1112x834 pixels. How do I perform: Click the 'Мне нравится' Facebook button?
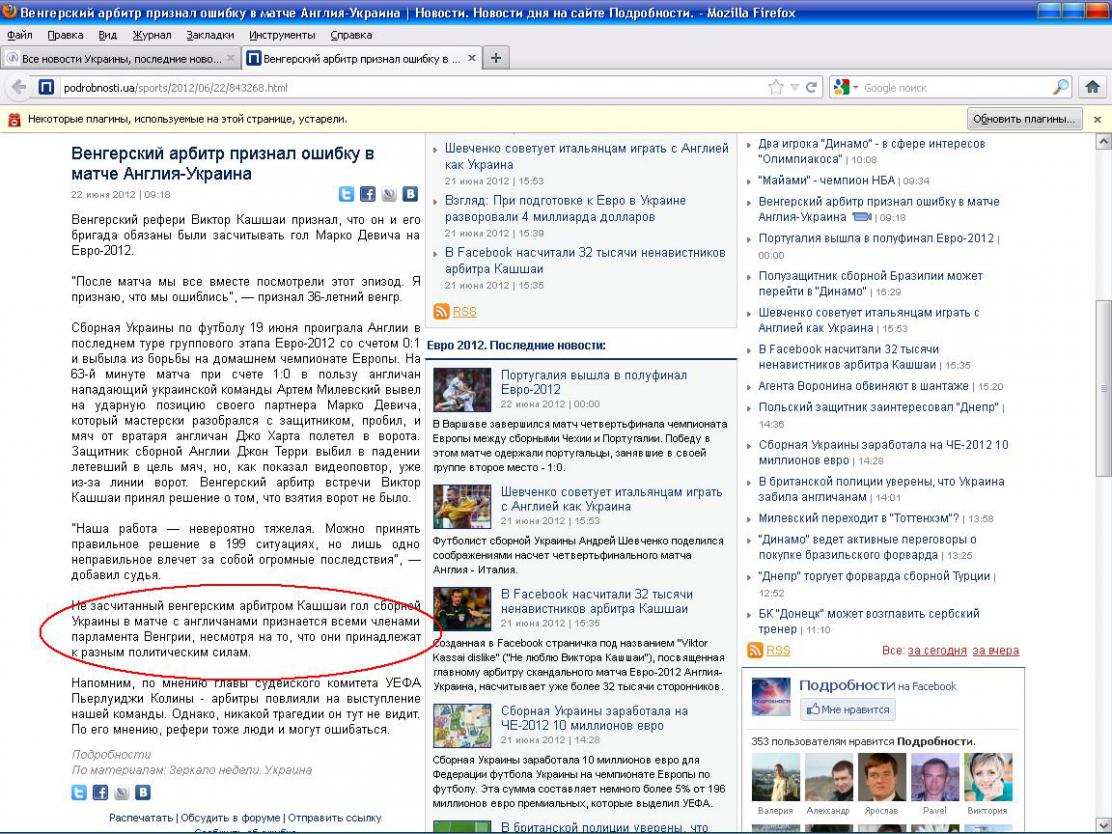(x=848, y=709)
